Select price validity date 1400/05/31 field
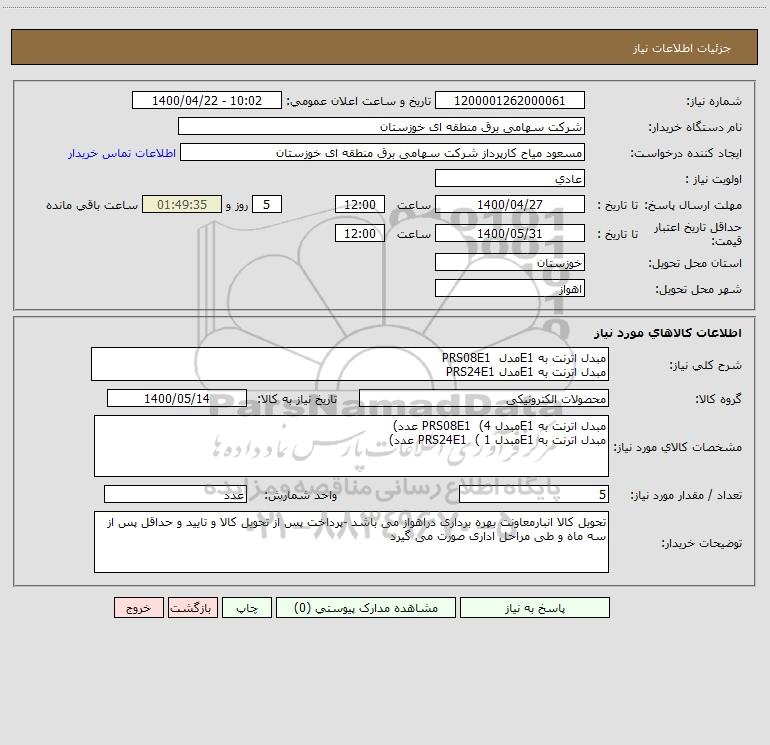Image resolution: width=770 pixels, height=745 pixels. (x=510, y=233)
